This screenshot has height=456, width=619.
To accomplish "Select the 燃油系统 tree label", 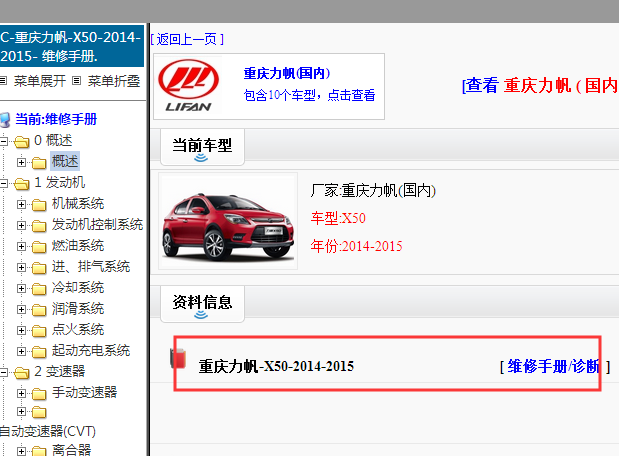I will pyautogui.click(x=78, y=246).
